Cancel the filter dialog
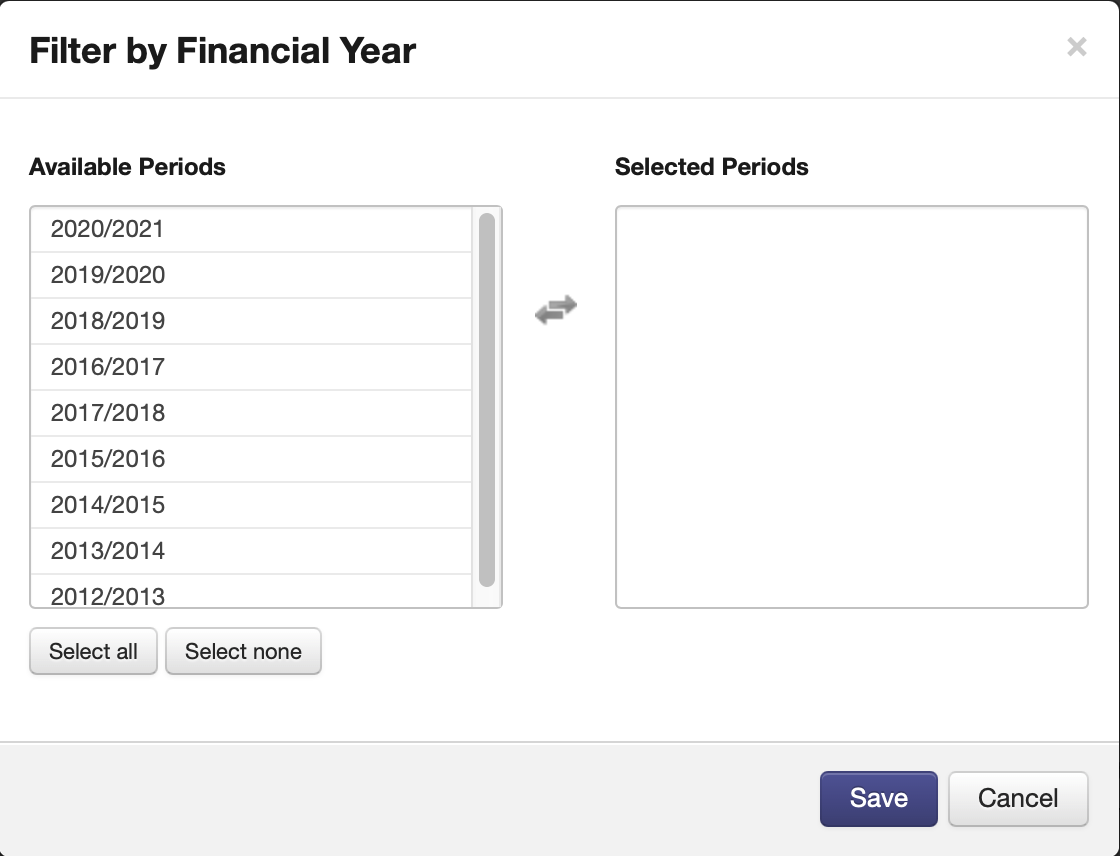The width and height of the screenshot is (1120, 856). 1017,798
